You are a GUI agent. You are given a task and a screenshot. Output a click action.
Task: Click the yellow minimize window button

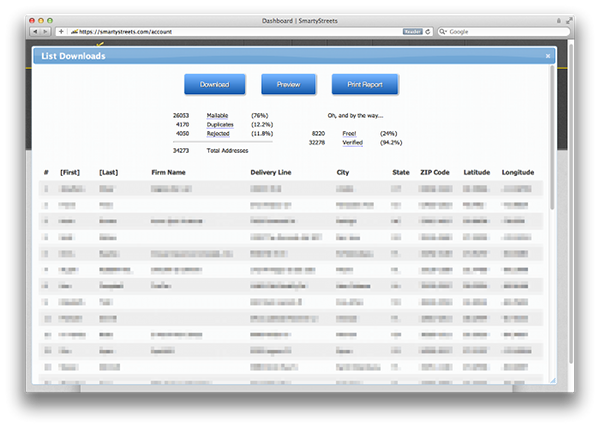click(41, 21)
